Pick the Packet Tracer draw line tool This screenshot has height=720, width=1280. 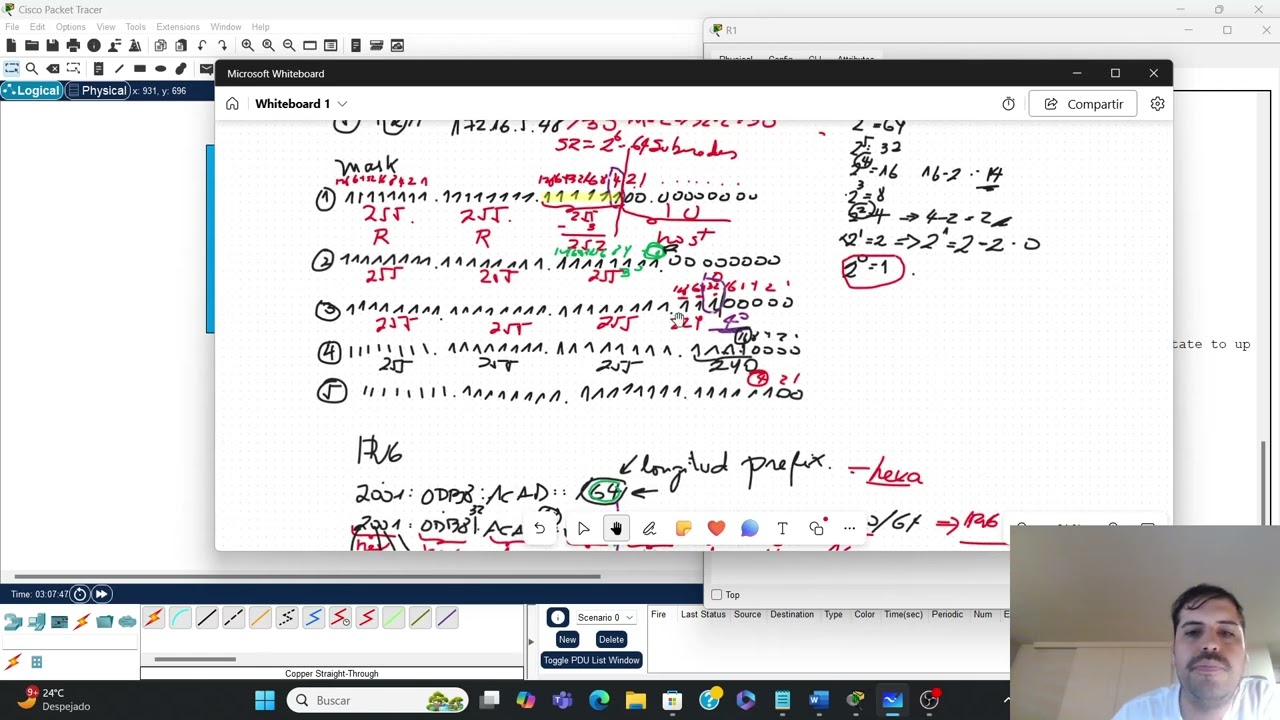119,68
